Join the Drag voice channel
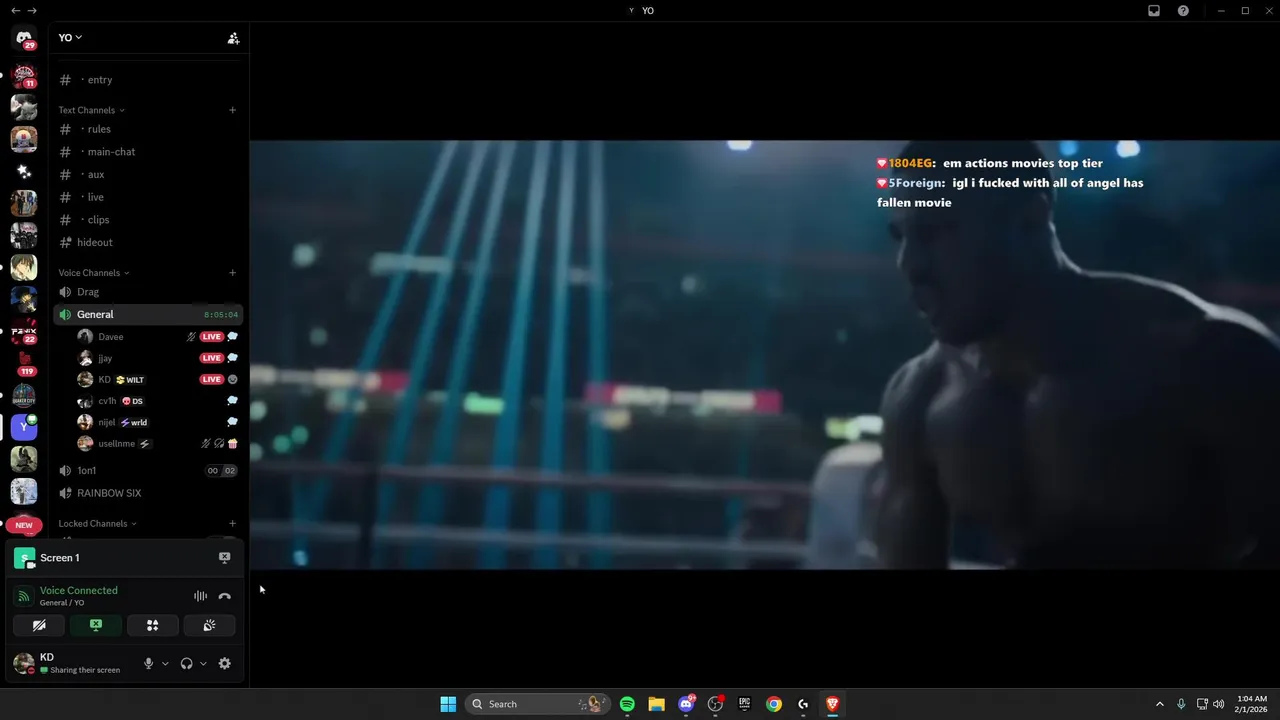 [148, 292]
